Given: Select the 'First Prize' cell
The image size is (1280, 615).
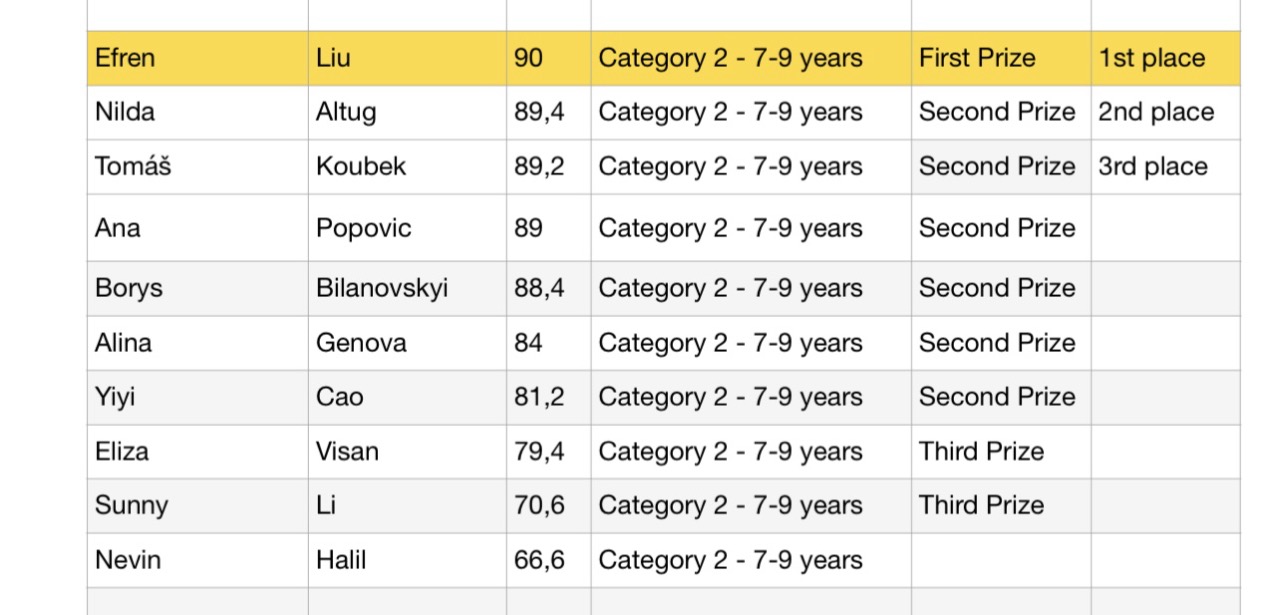Looking at the screenshot, I should 977,58.
